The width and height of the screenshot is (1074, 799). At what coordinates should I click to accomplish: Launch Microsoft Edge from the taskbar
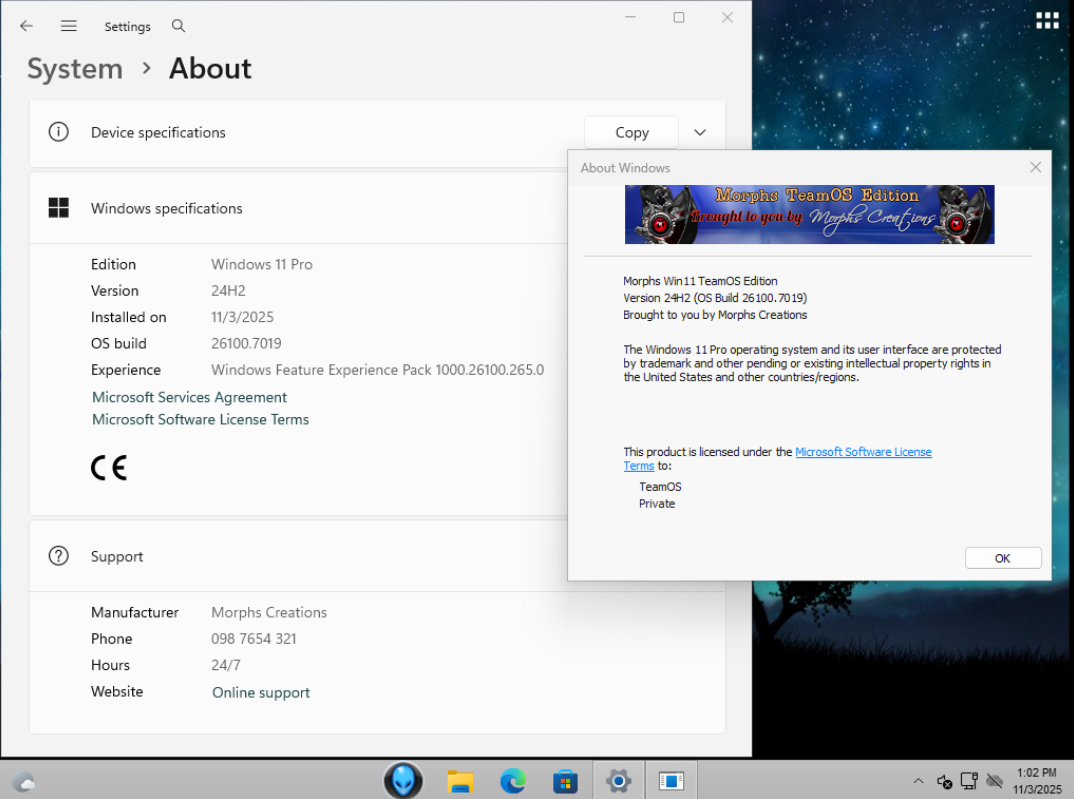(x=513, y=781)
